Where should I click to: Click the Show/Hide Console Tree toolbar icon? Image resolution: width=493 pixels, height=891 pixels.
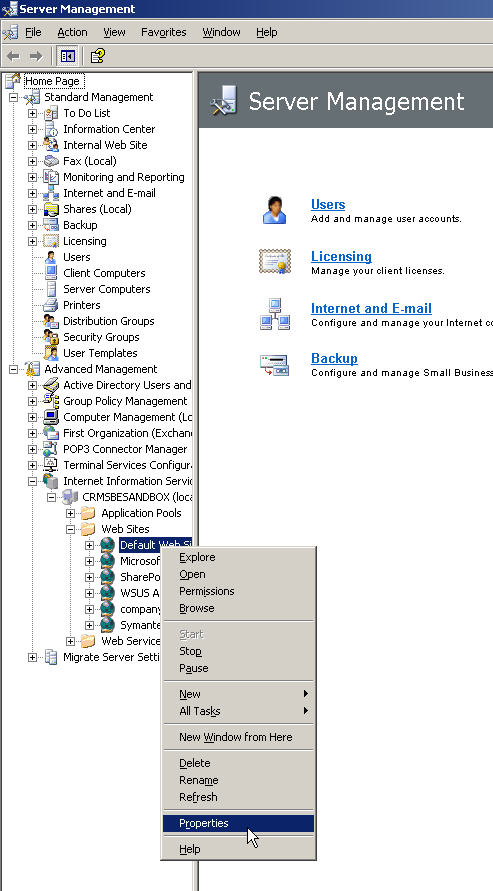click(68, 56)
